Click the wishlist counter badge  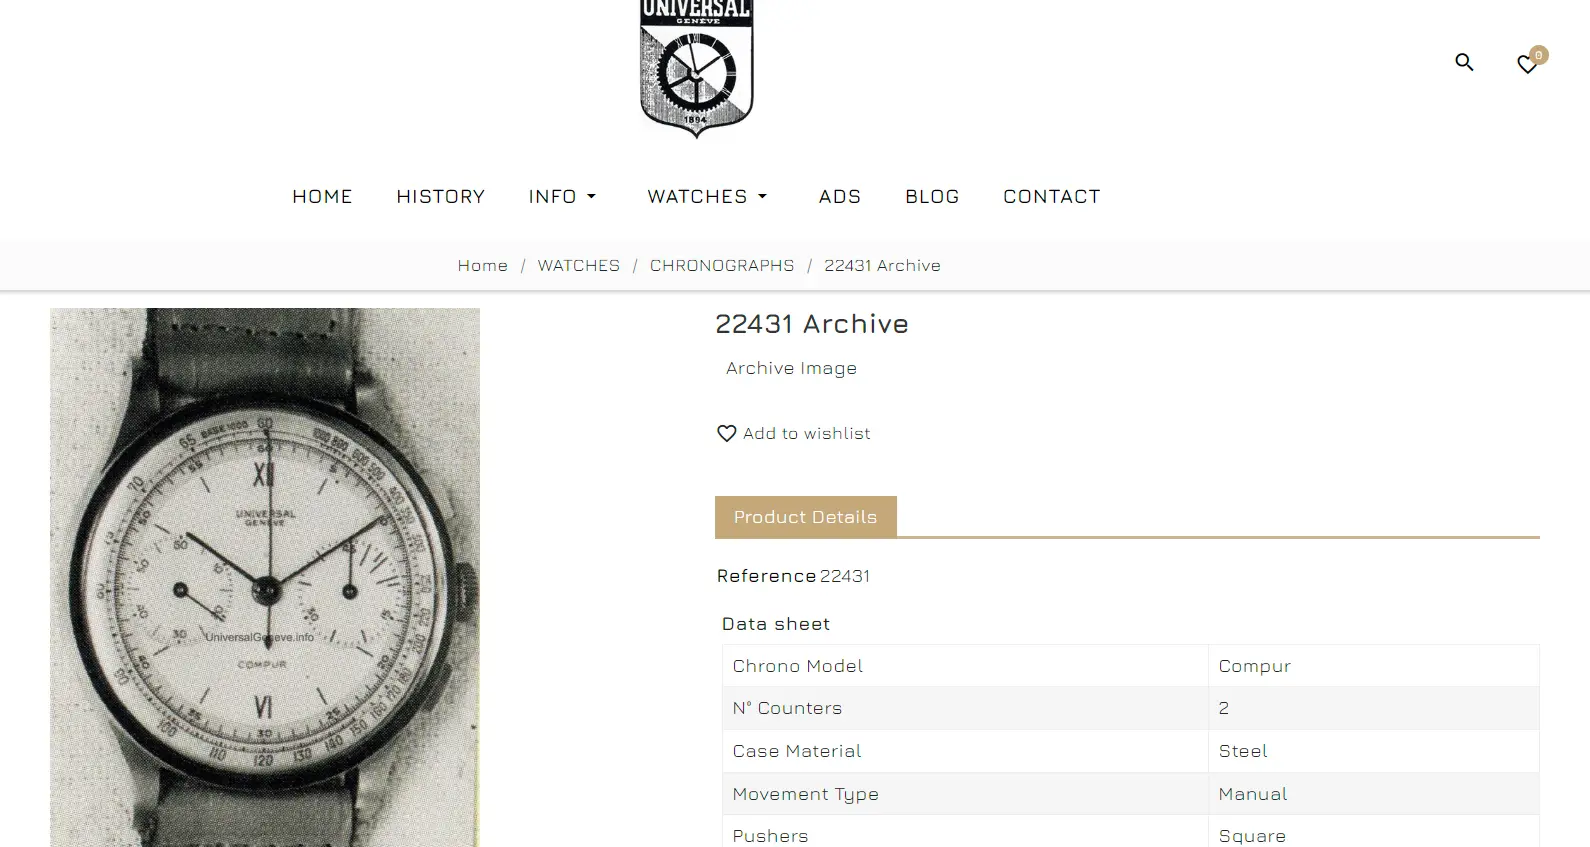1539,55
